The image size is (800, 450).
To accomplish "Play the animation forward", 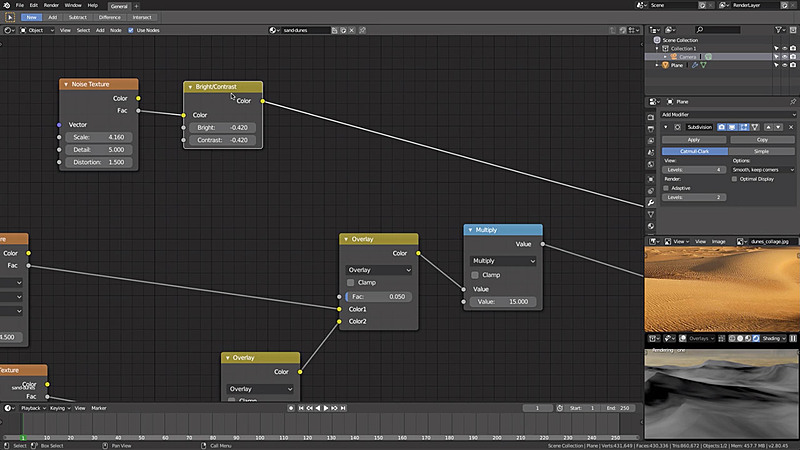I will click(x=326, y=408).
